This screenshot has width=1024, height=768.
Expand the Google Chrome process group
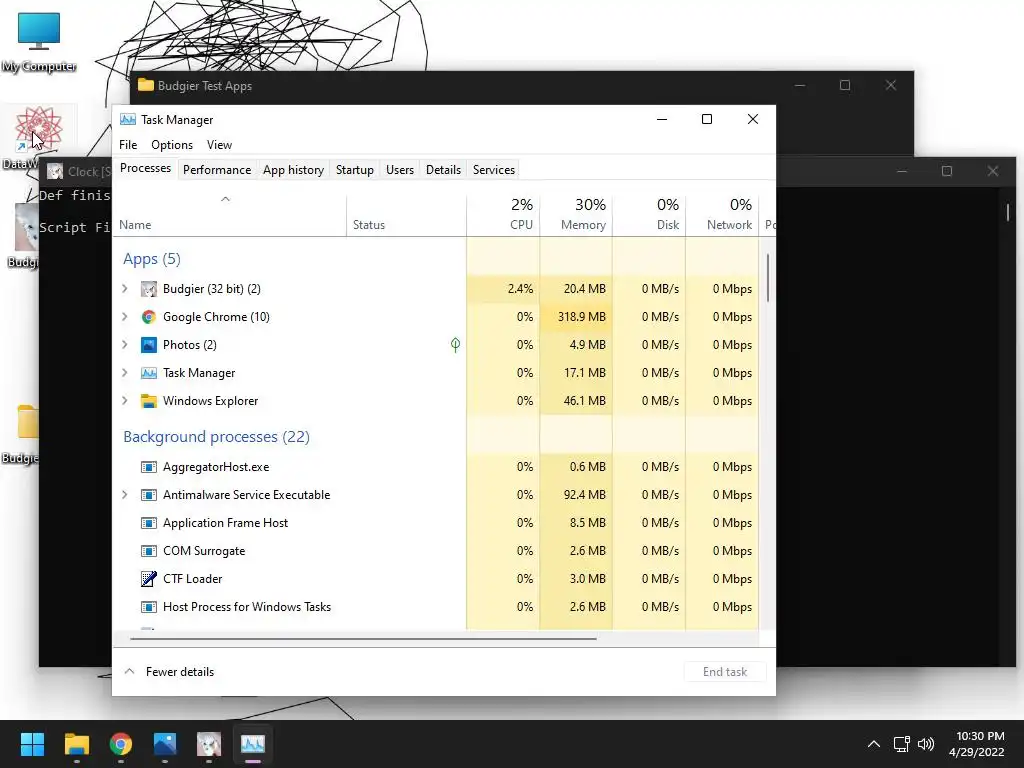pos(125,317)
